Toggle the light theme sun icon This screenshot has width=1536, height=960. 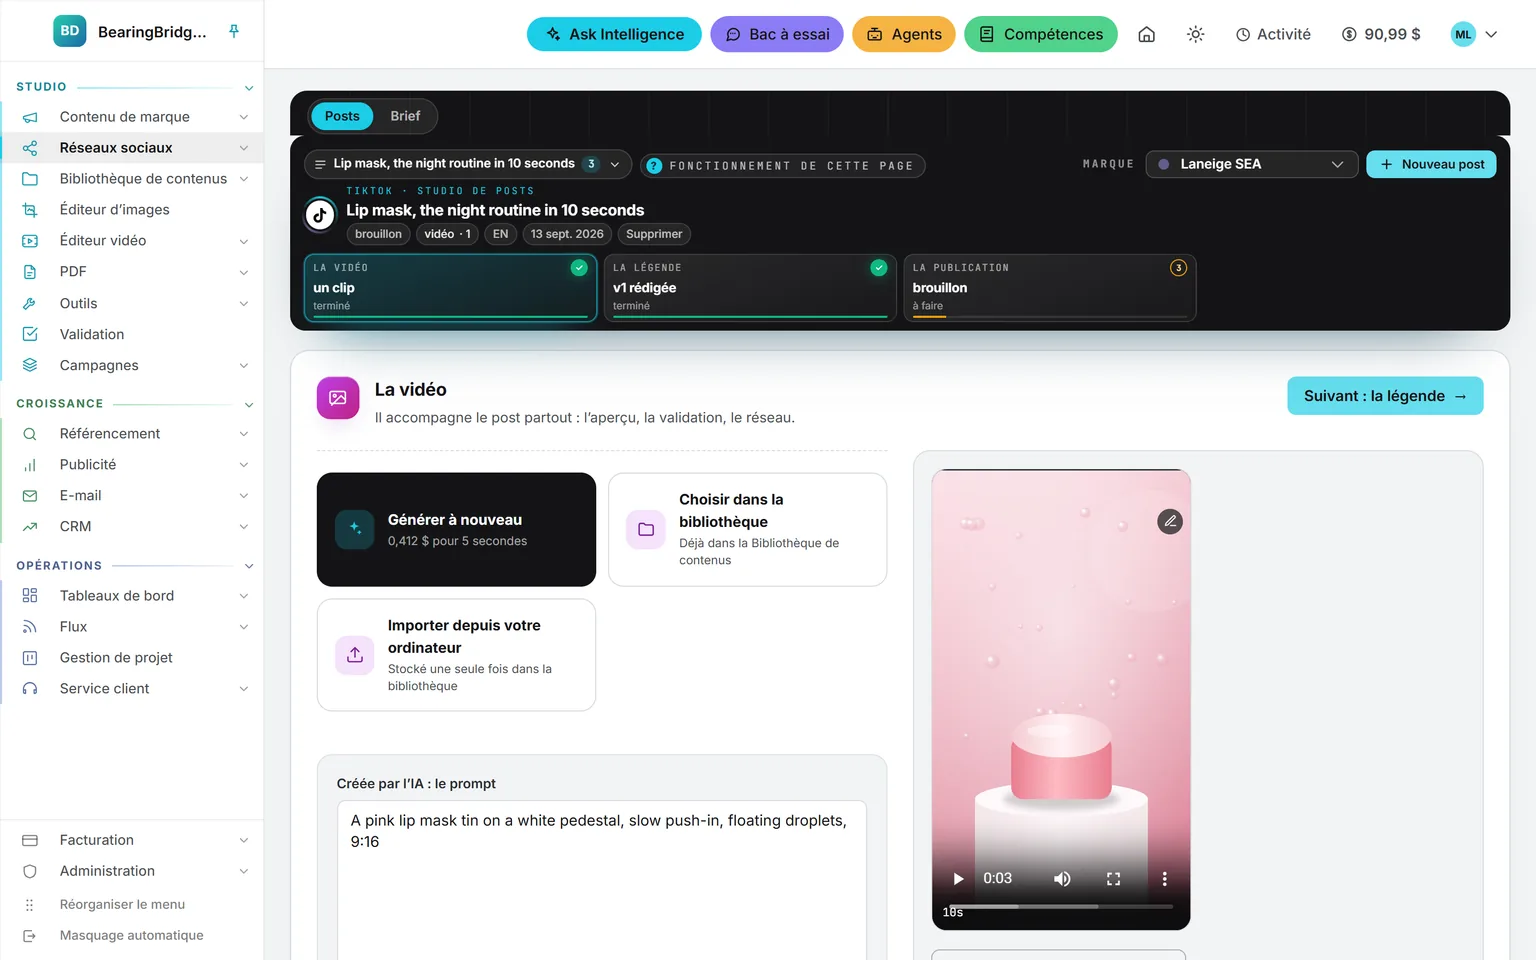point(1195,34)
